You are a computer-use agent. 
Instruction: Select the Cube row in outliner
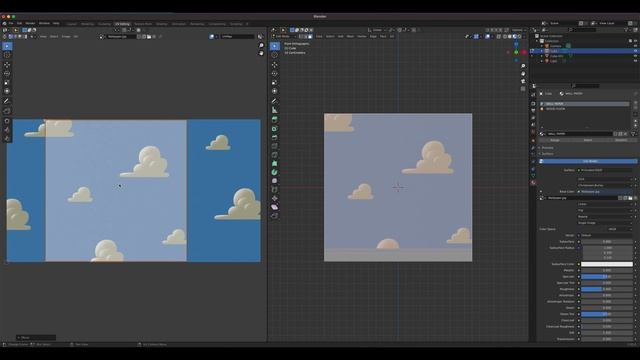point(584,51)
